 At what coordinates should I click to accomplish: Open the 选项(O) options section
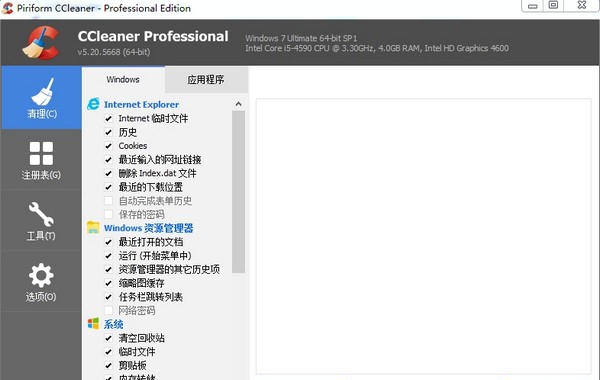pyautogui.click(x=41, y=282)
